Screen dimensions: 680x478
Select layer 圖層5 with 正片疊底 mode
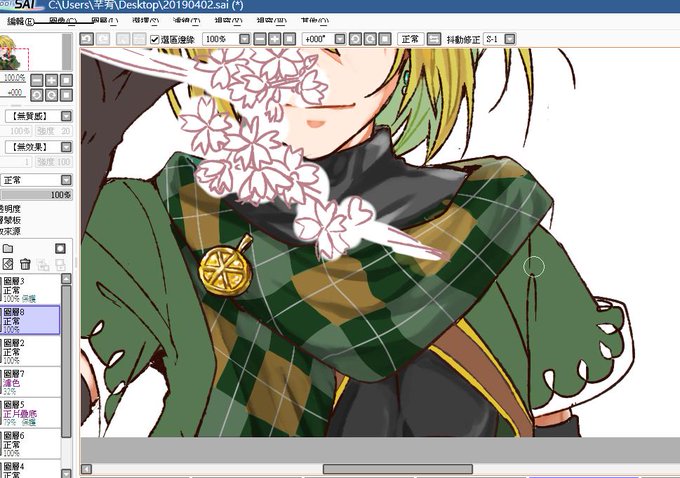pyautogui.click(x=30, y=412)
